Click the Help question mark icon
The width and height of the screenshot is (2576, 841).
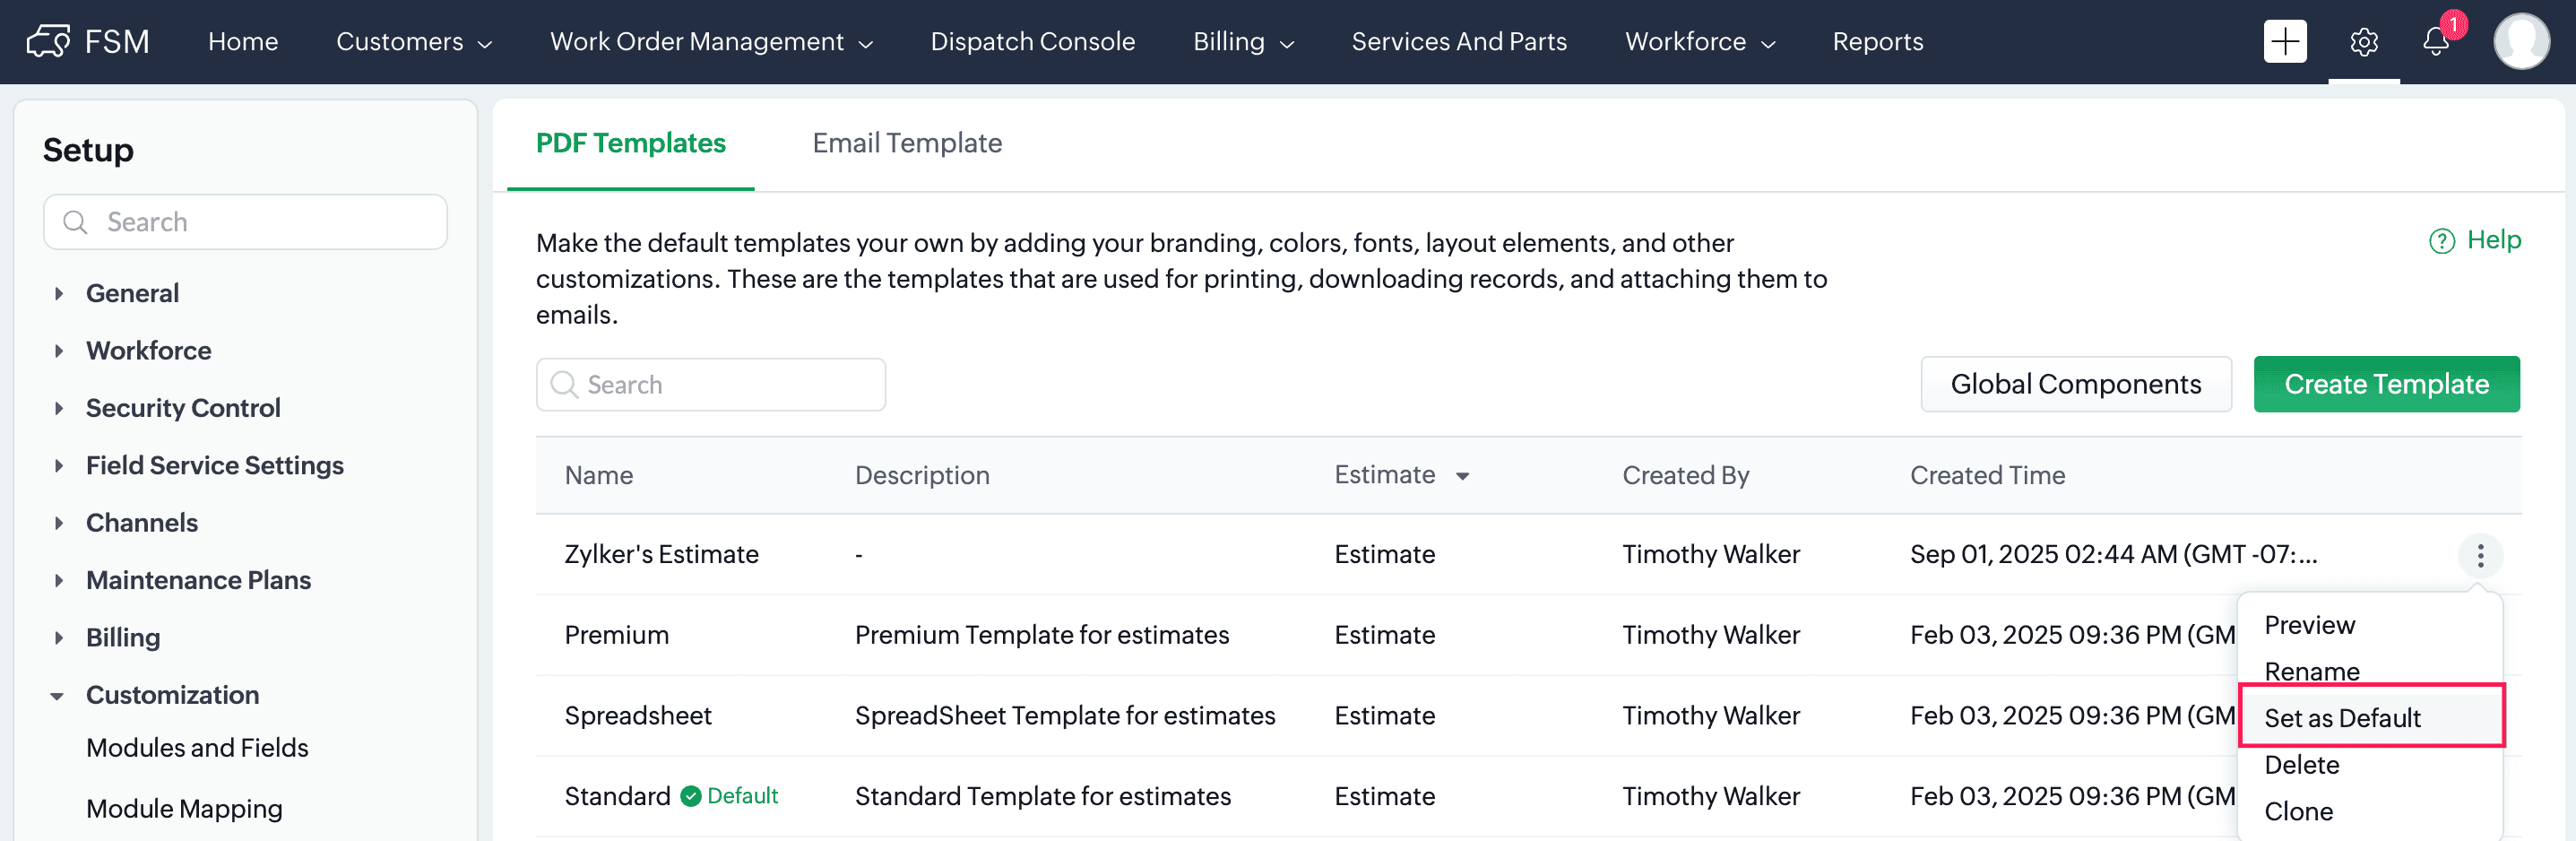pos(2441,241)
